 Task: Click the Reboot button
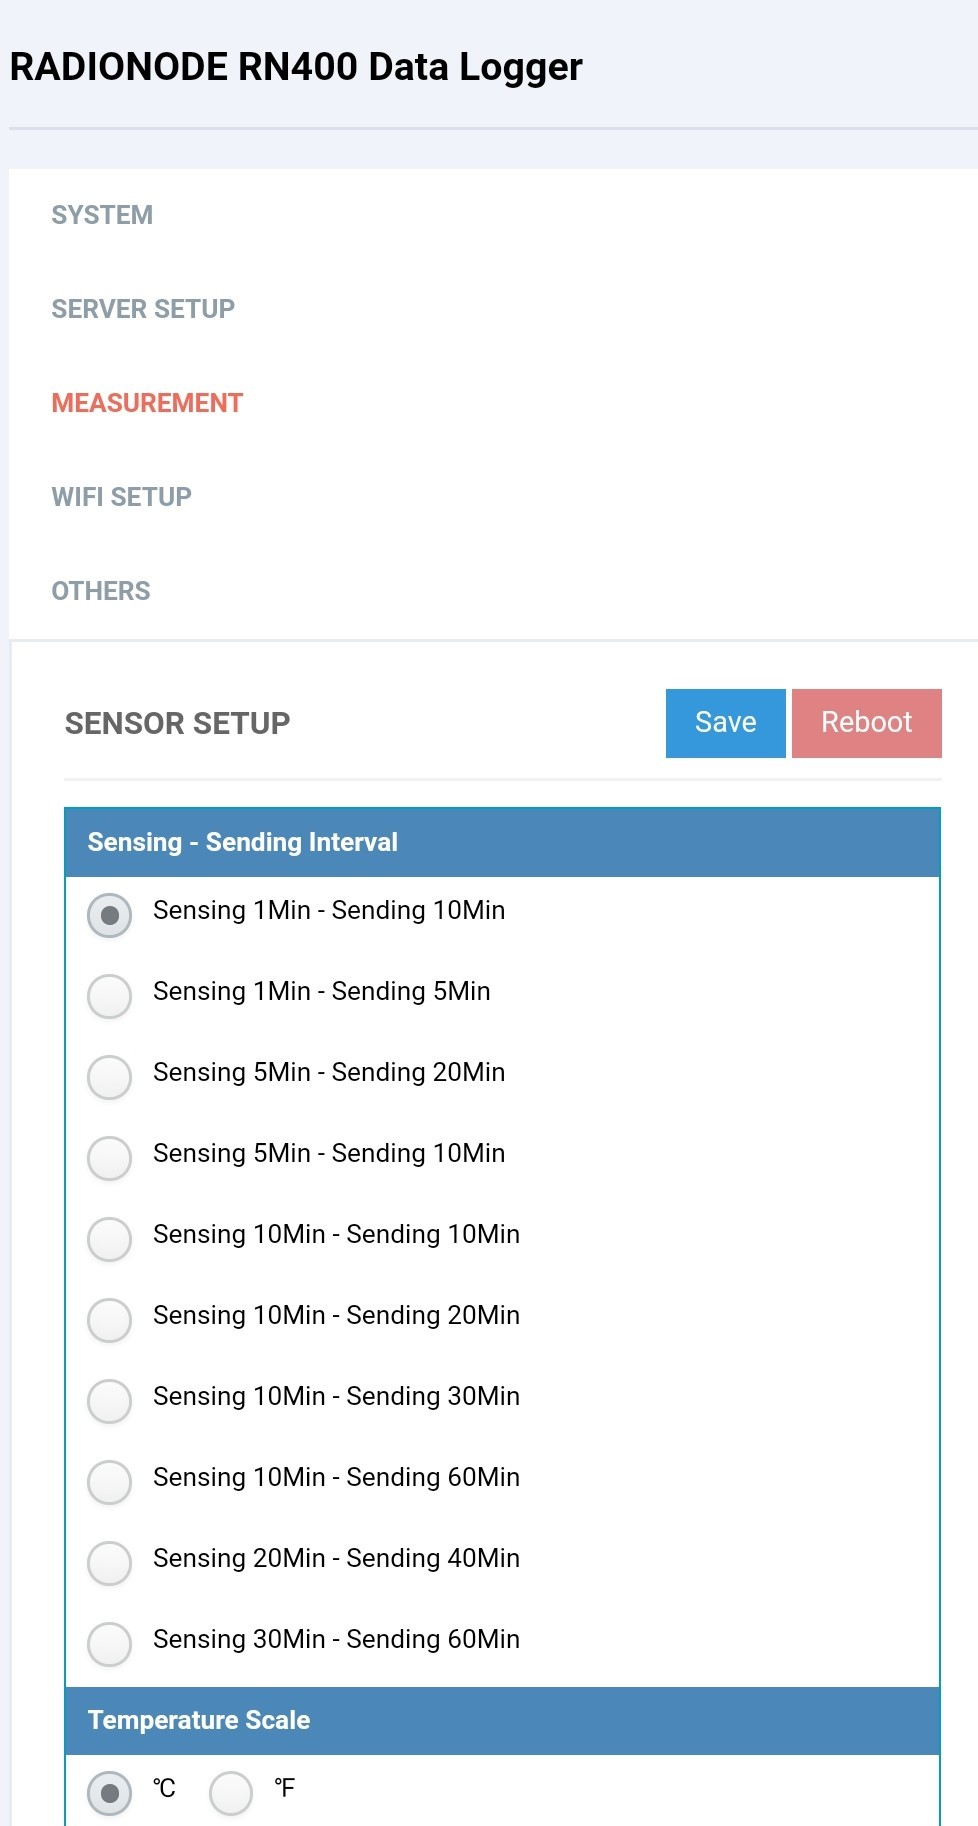pyautogui.click(x=867, y=723)
